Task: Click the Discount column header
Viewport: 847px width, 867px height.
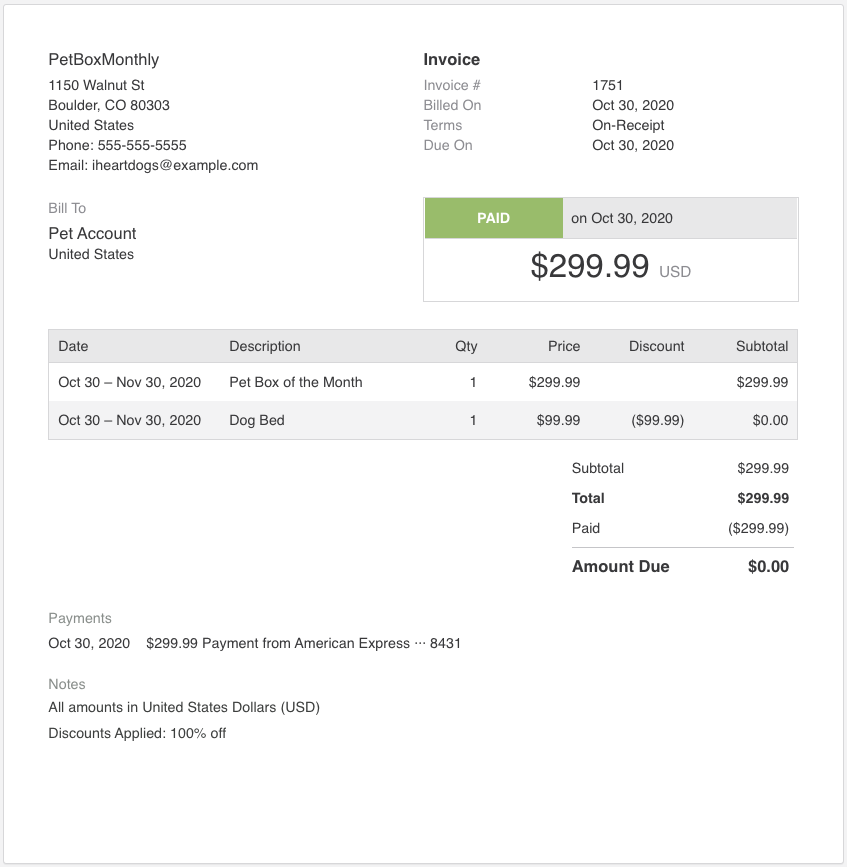Action: click(x=656, y=346)
